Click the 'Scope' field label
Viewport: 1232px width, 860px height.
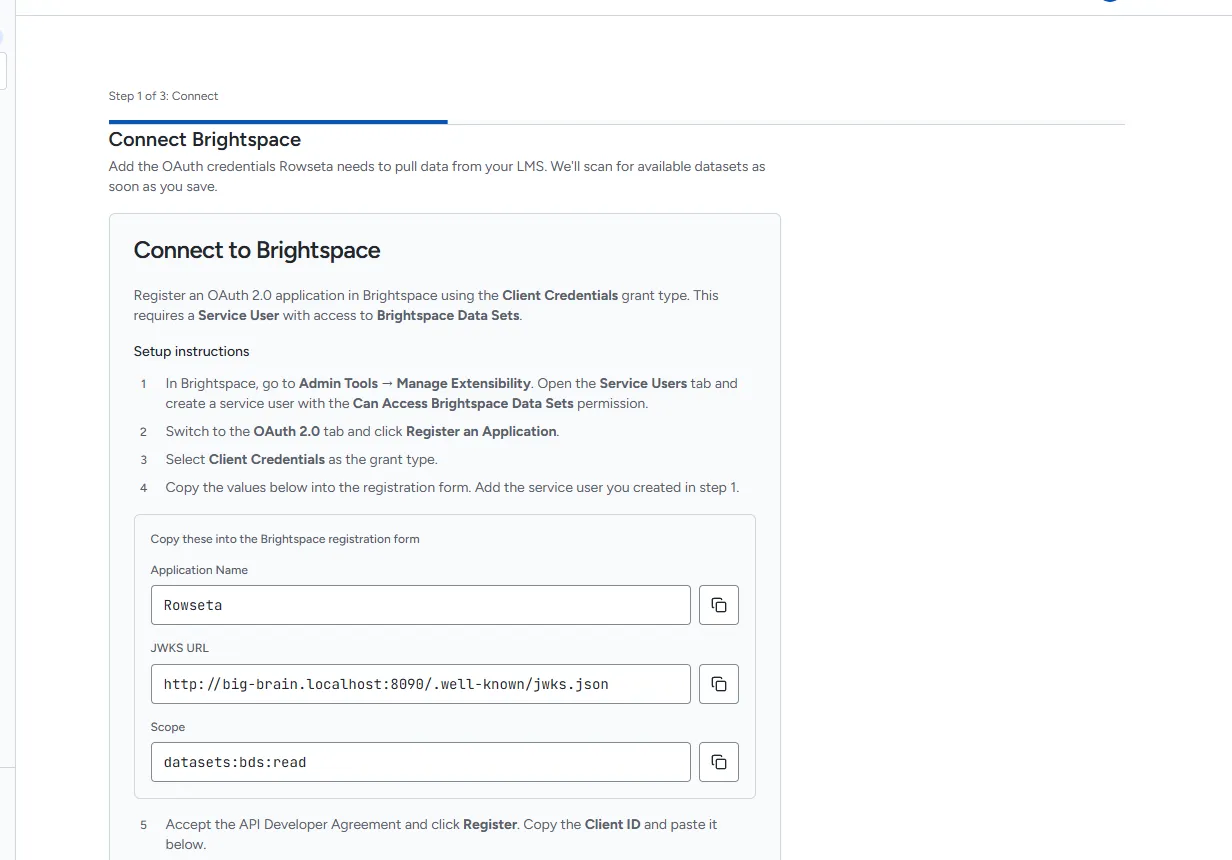(168, 727)
